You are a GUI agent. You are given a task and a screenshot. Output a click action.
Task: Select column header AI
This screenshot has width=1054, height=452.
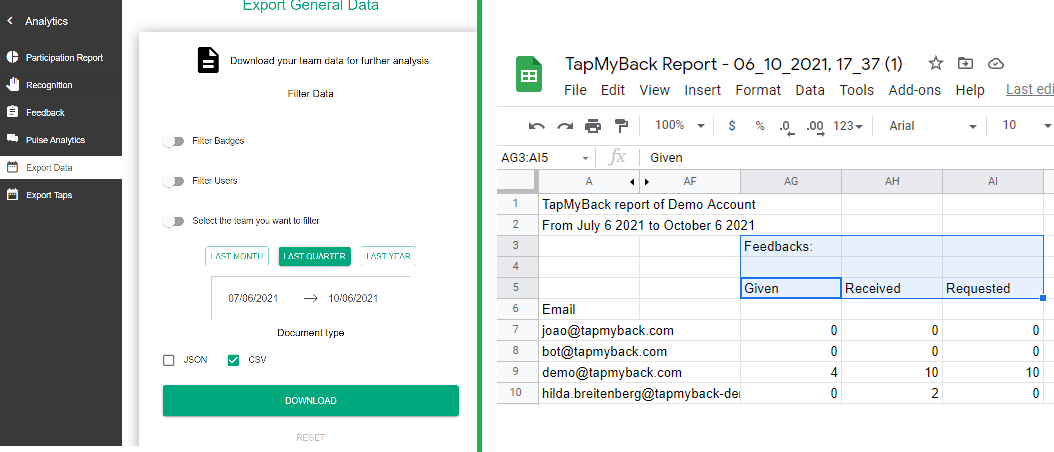[x=992, y=181]
